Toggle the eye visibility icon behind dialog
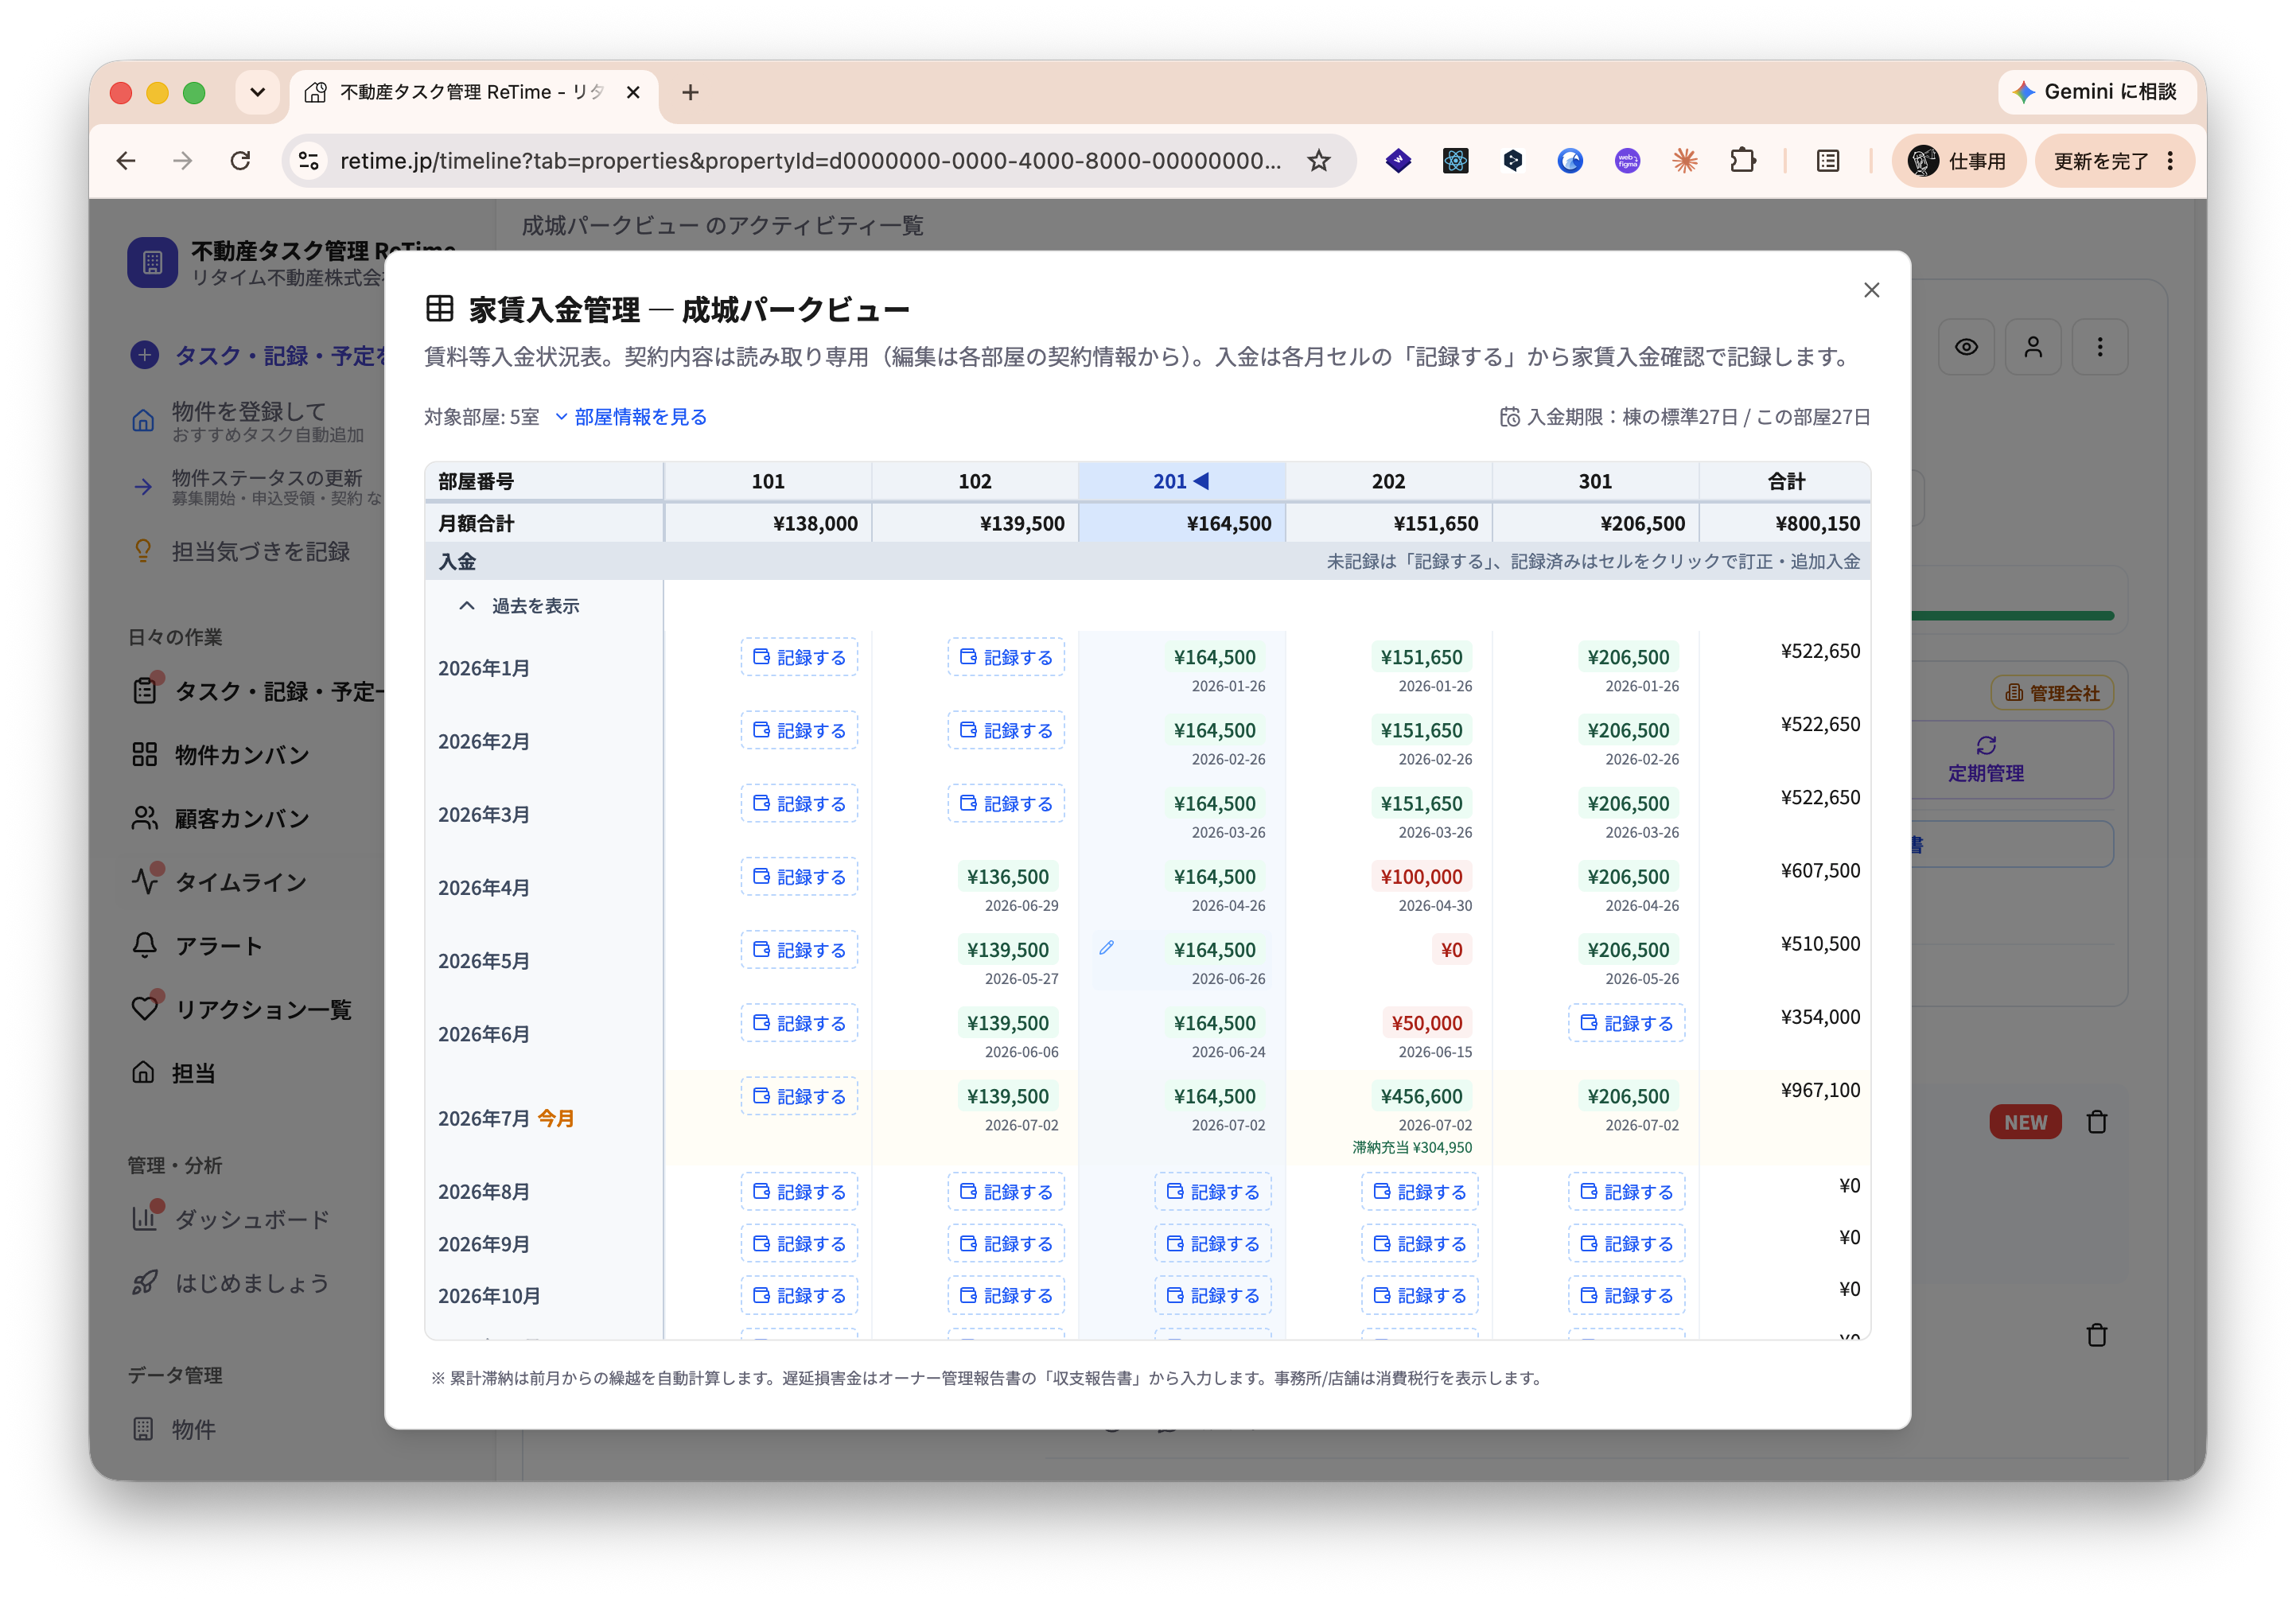Screen dimensions: 2296x1599 [x=1966, y=347]
